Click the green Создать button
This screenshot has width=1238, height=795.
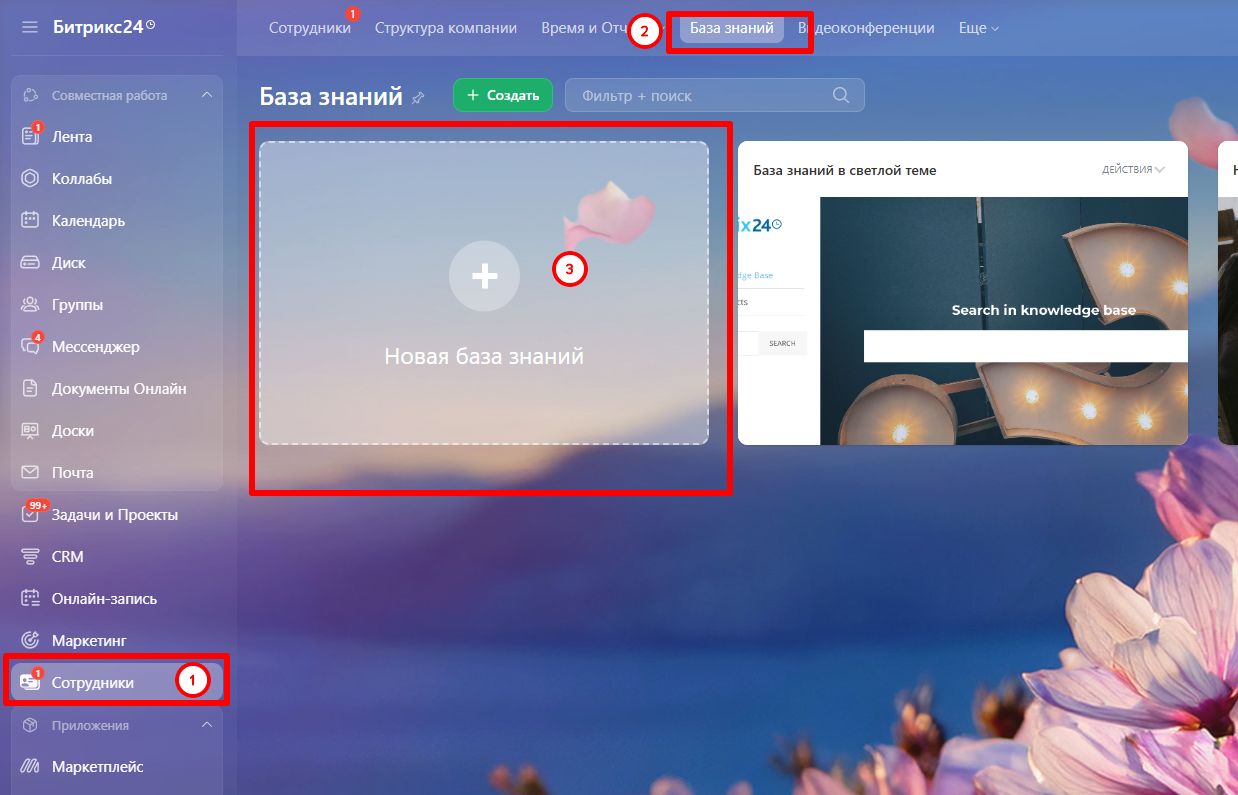pyautogui.click(x=503, y=94)
